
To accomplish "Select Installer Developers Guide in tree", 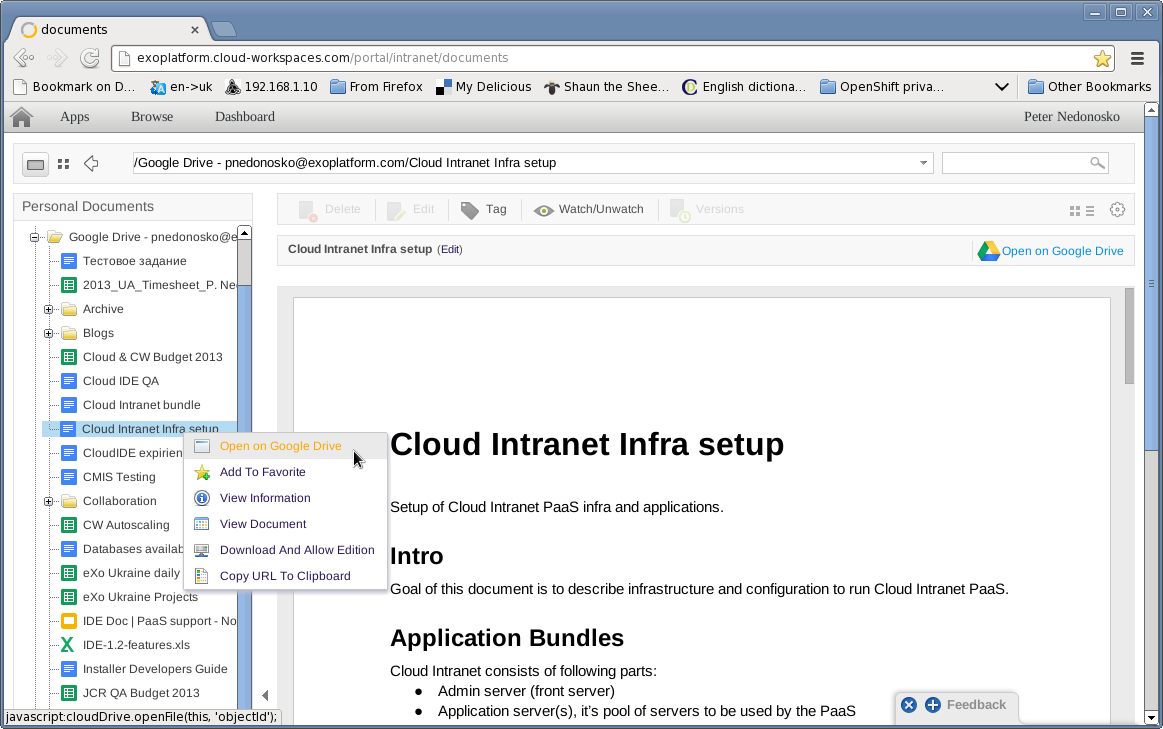I will tap(154, 669).
